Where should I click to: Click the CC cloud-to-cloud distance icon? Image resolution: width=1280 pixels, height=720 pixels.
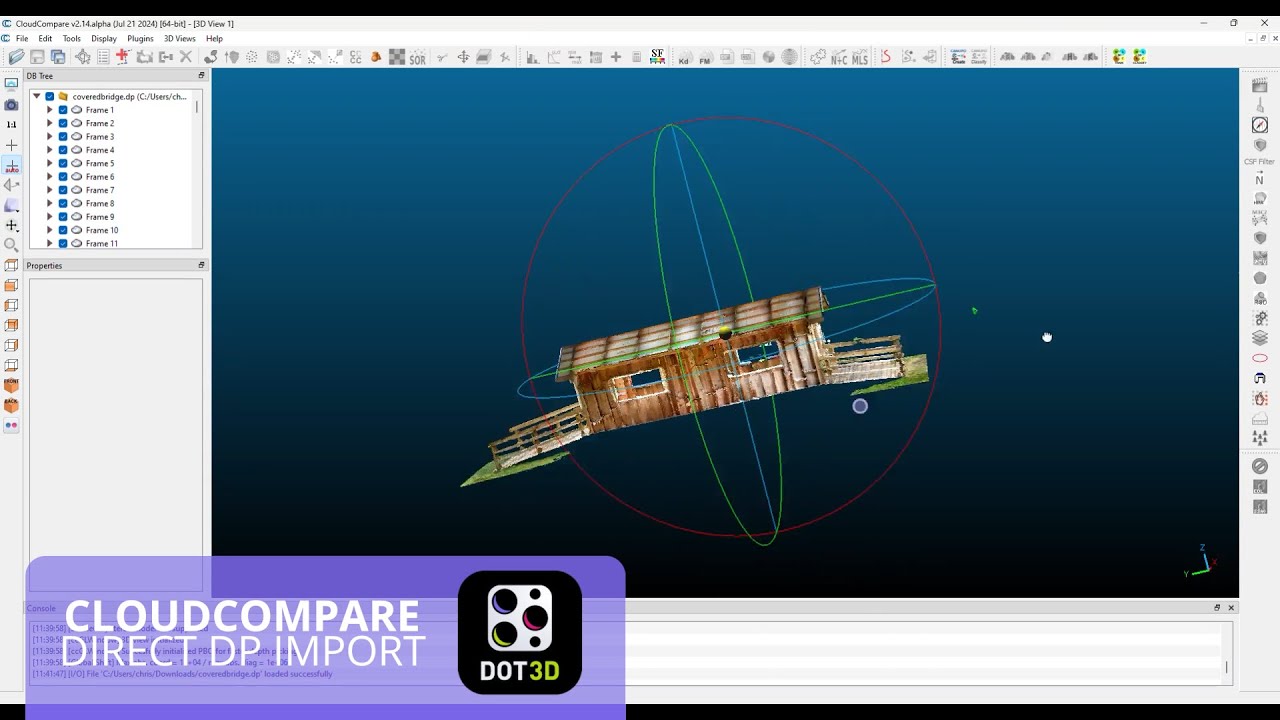(x=355, y=57)
